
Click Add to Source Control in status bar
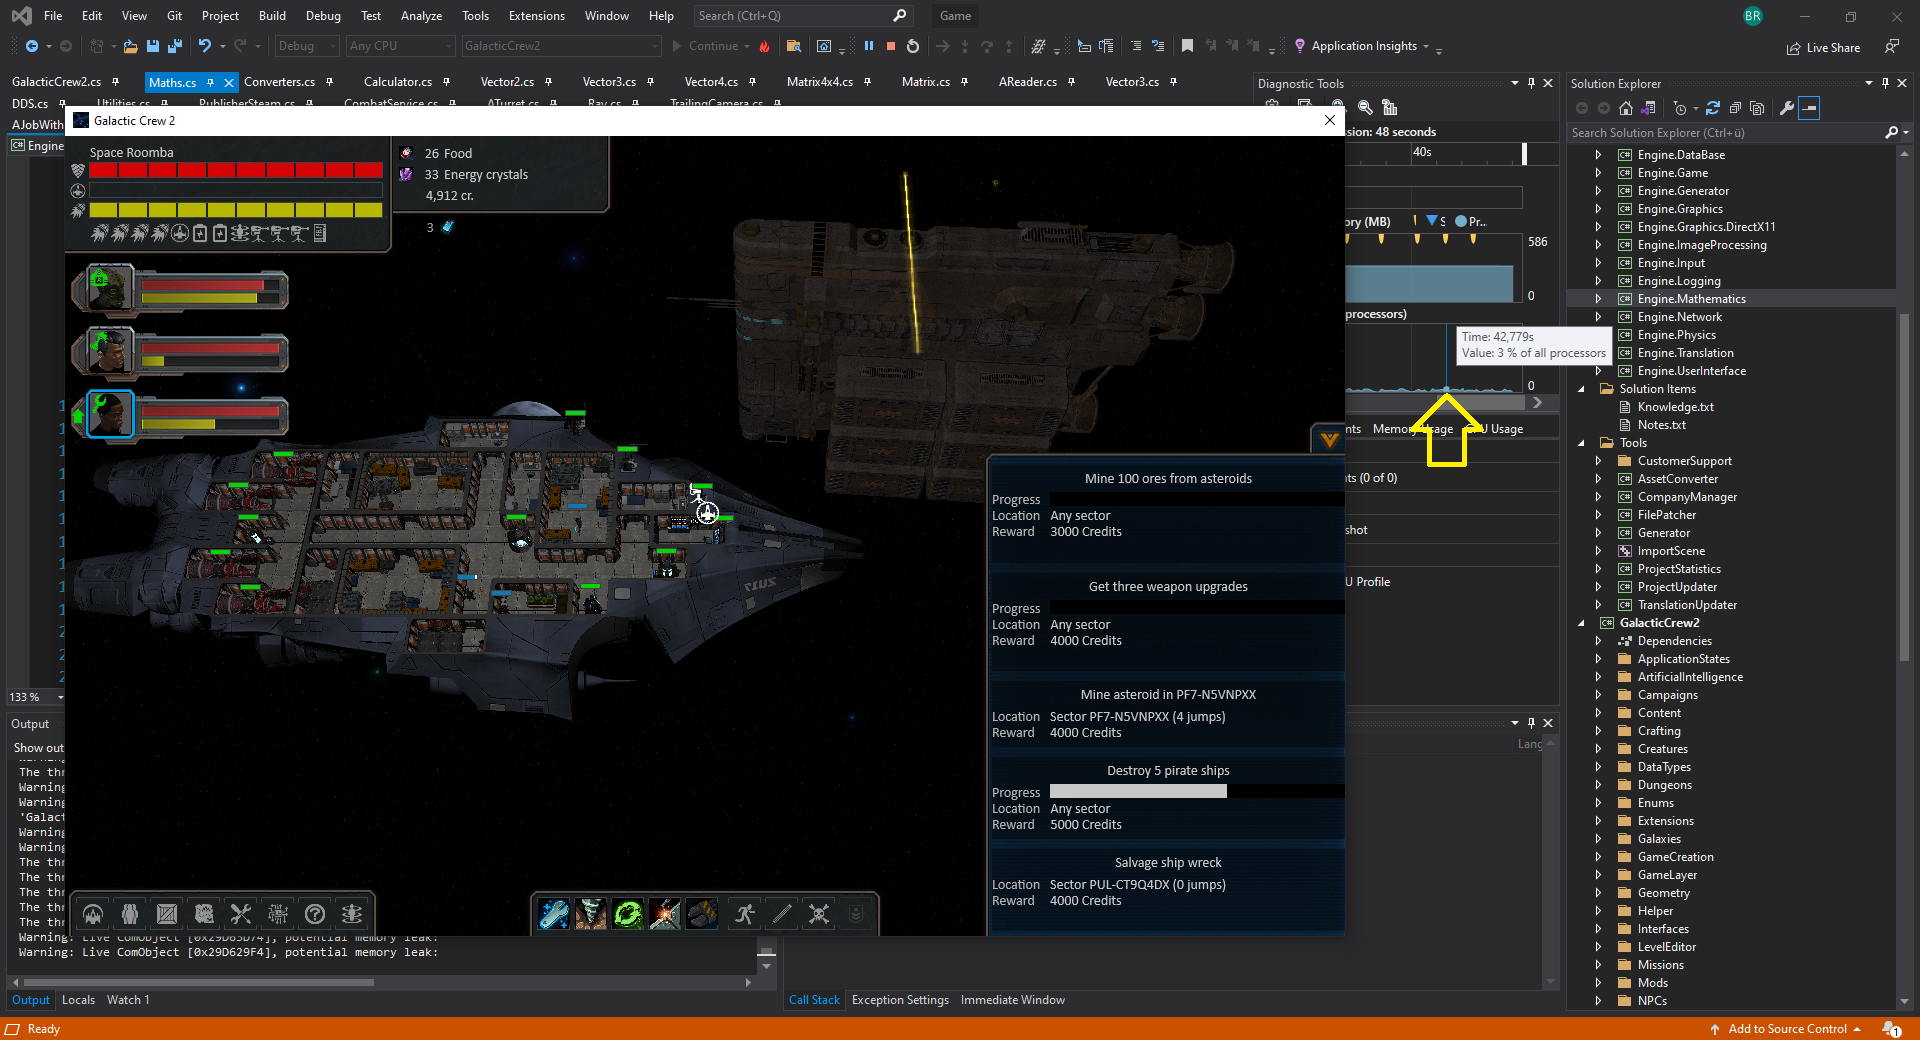1786,1029
